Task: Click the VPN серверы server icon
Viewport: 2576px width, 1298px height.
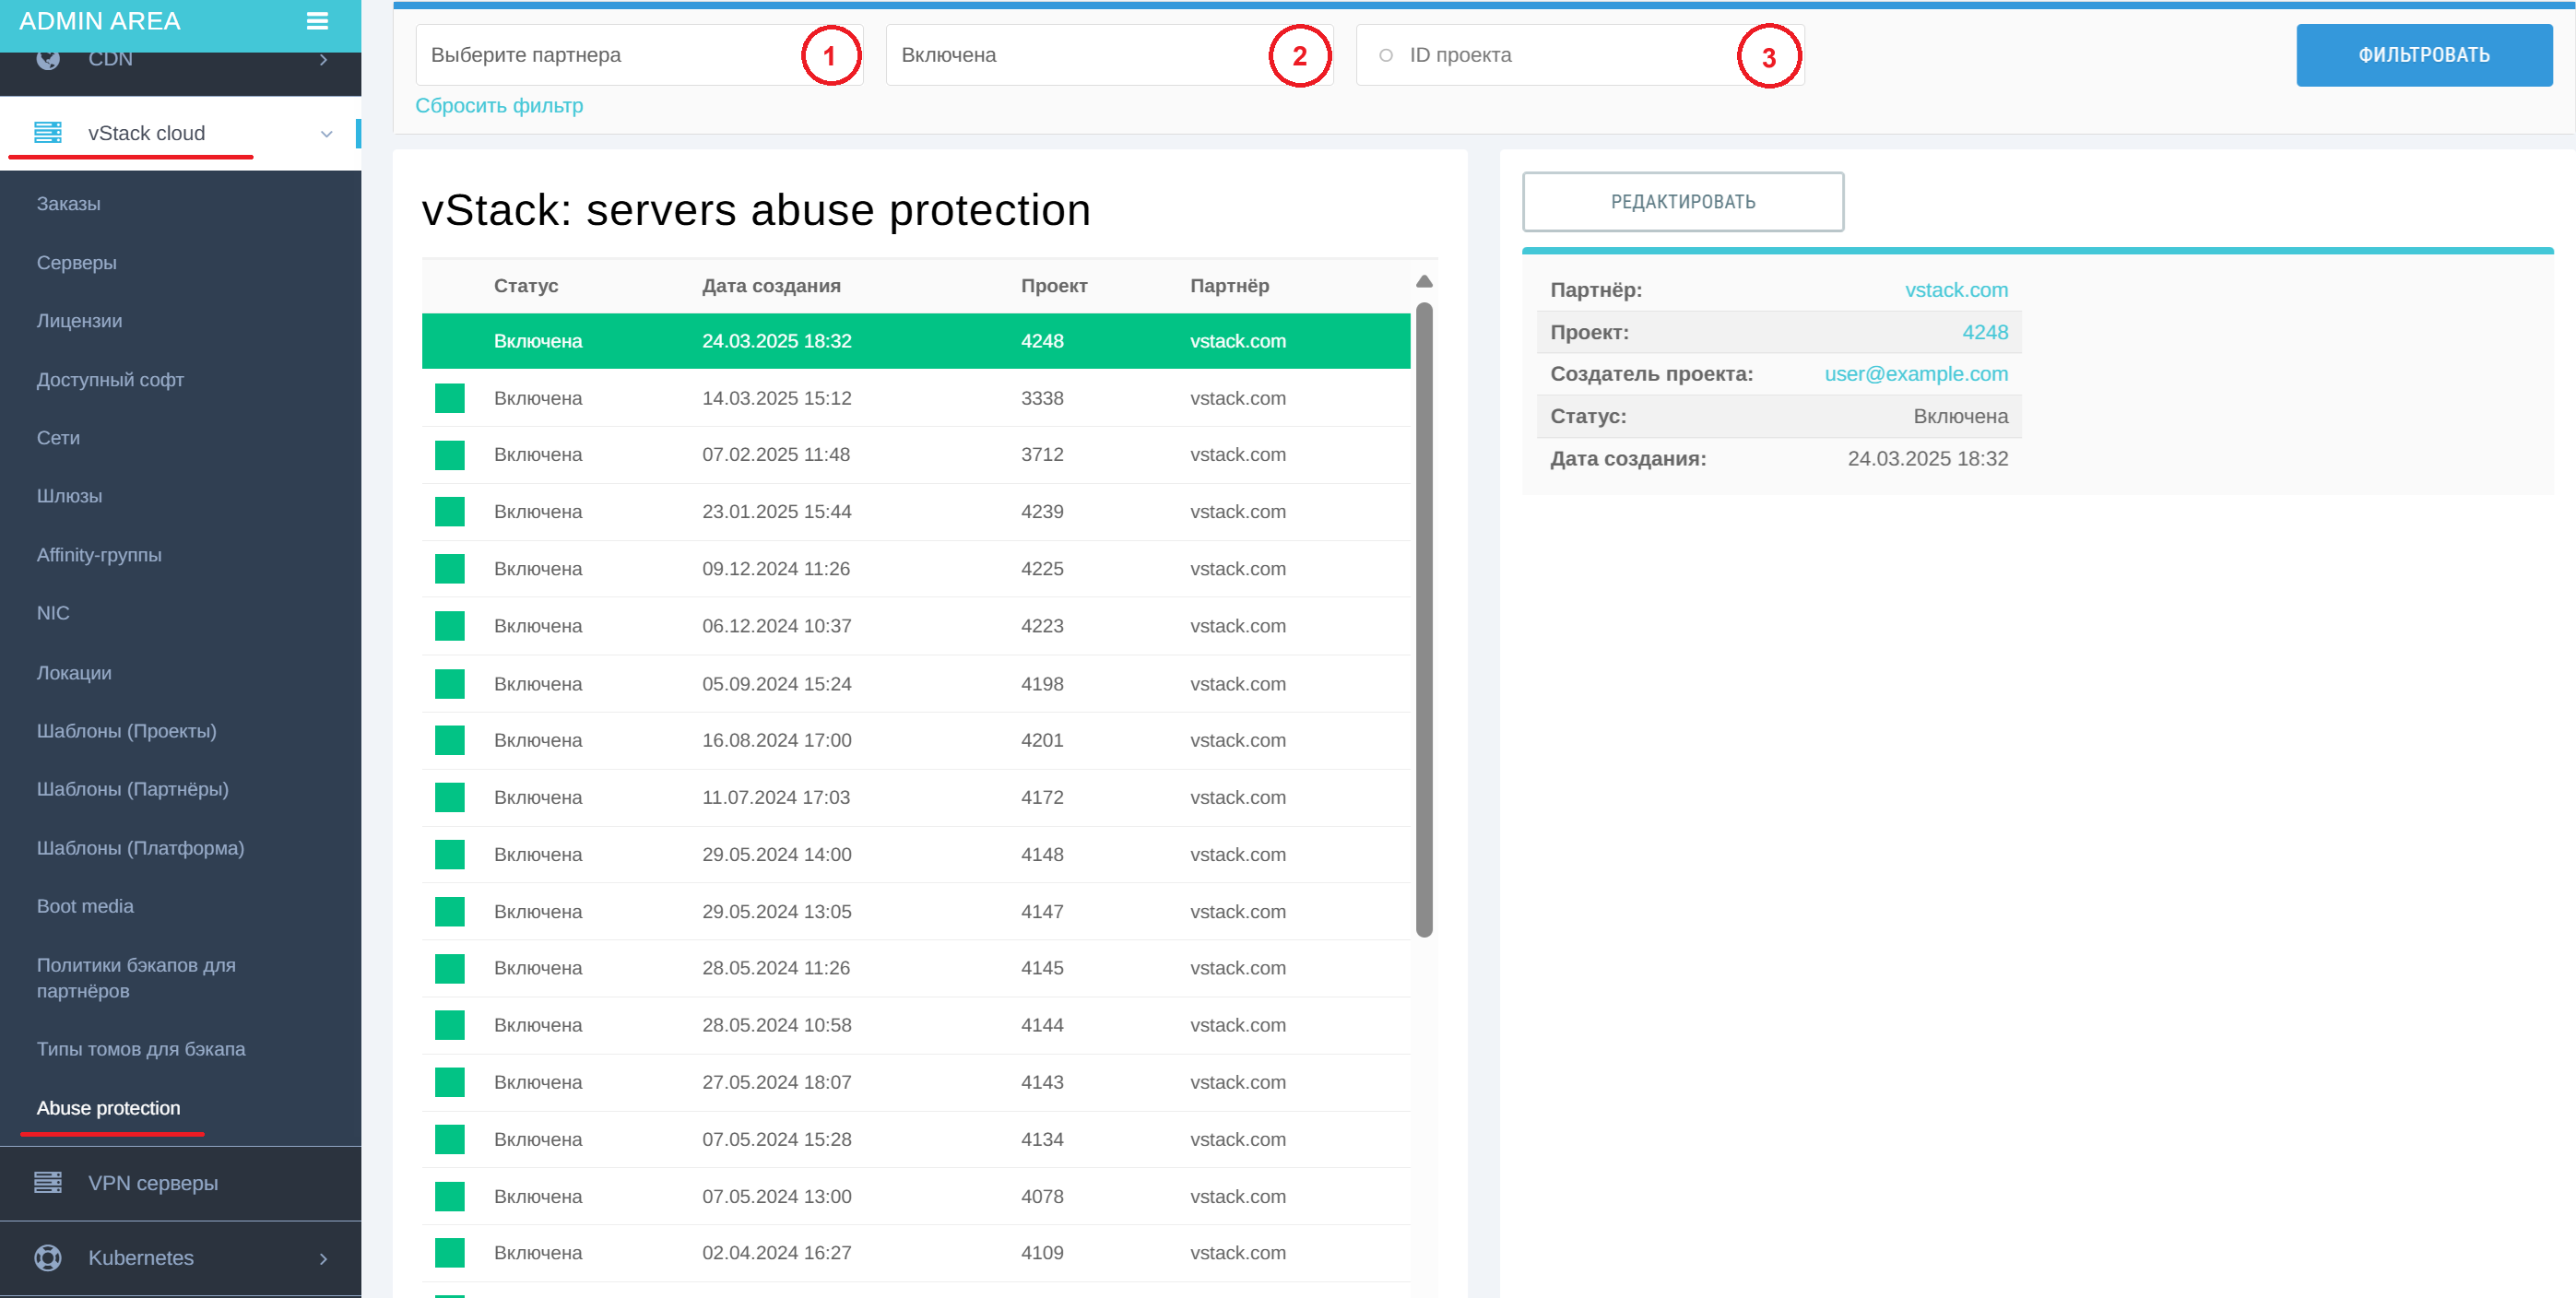Action: point(47,1182)
